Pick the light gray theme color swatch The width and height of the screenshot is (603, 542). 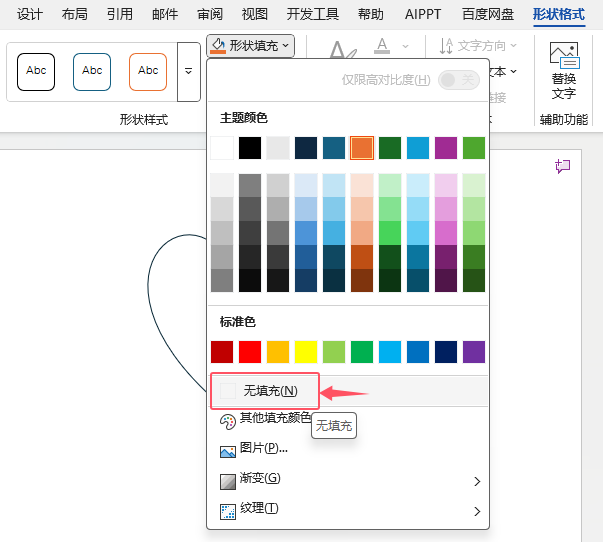click(278, 148)
